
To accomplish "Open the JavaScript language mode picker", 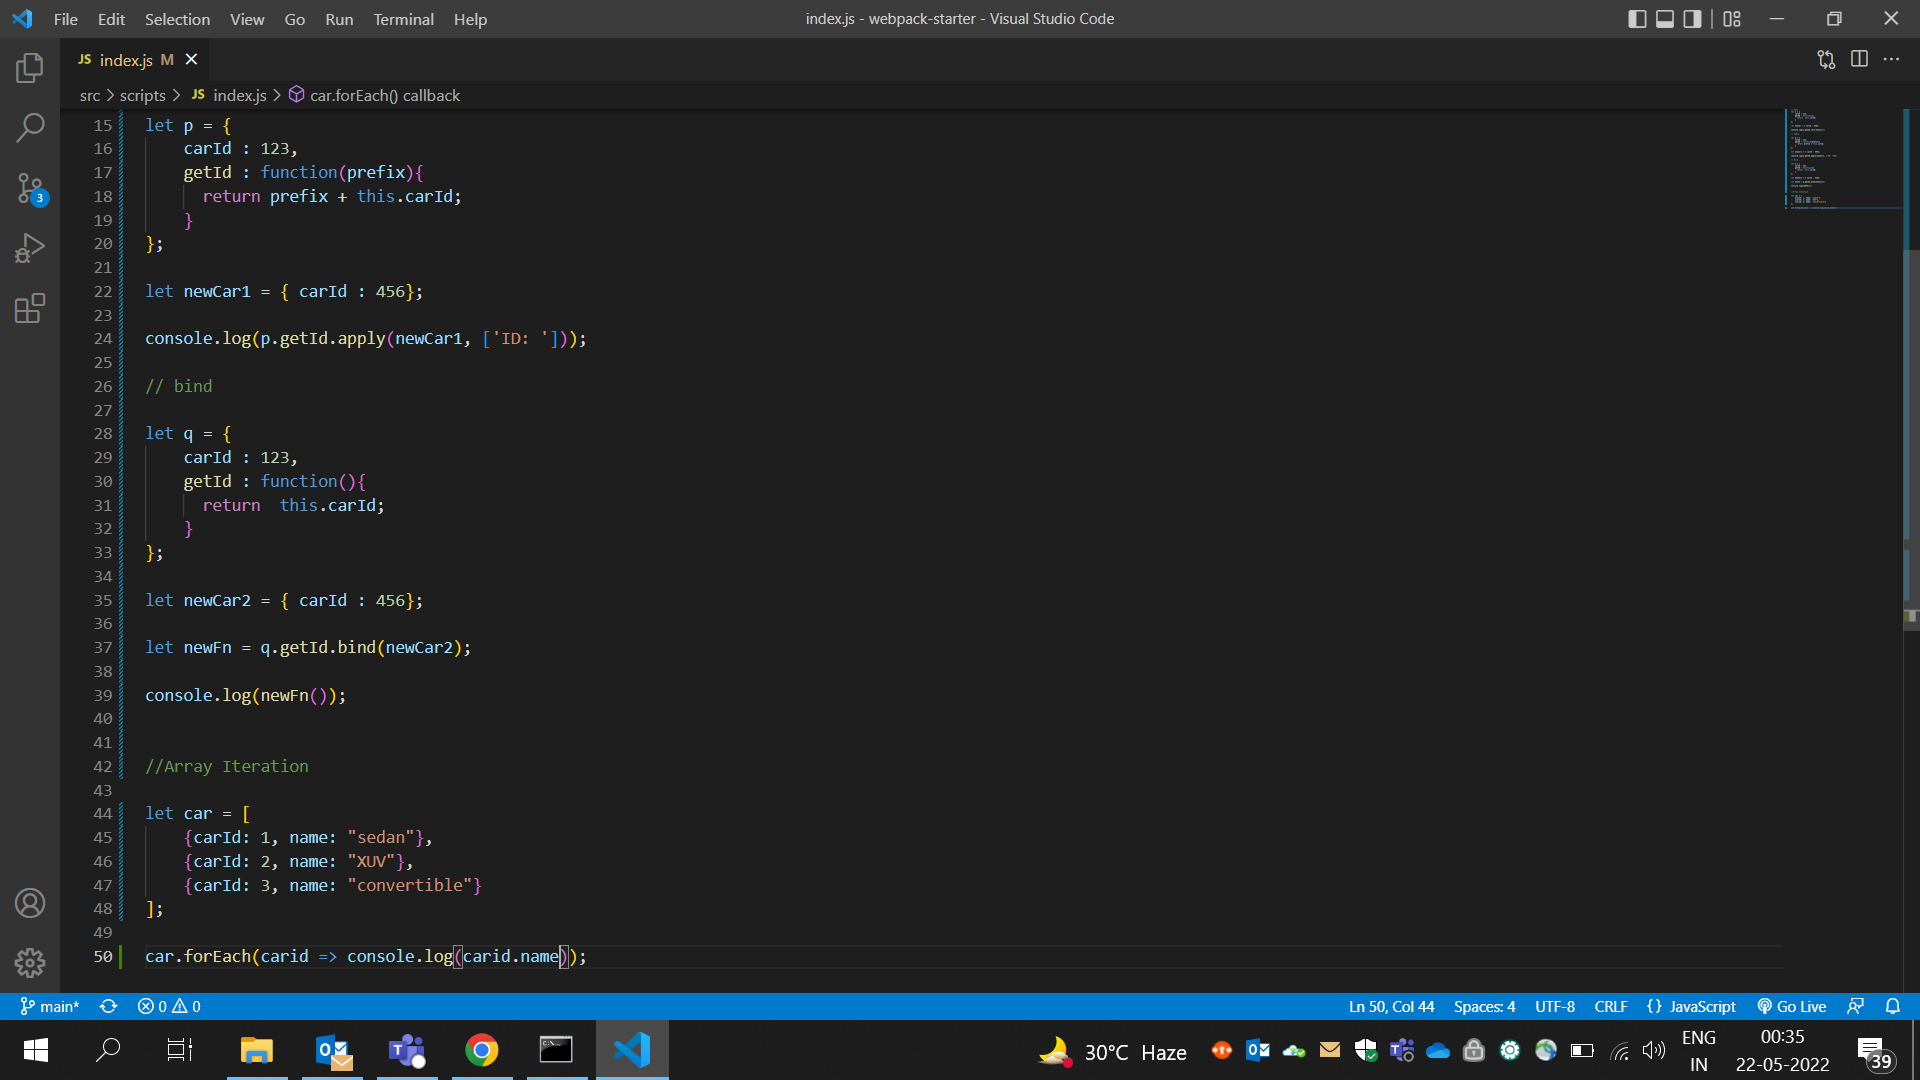I will pos(1695,1006).
